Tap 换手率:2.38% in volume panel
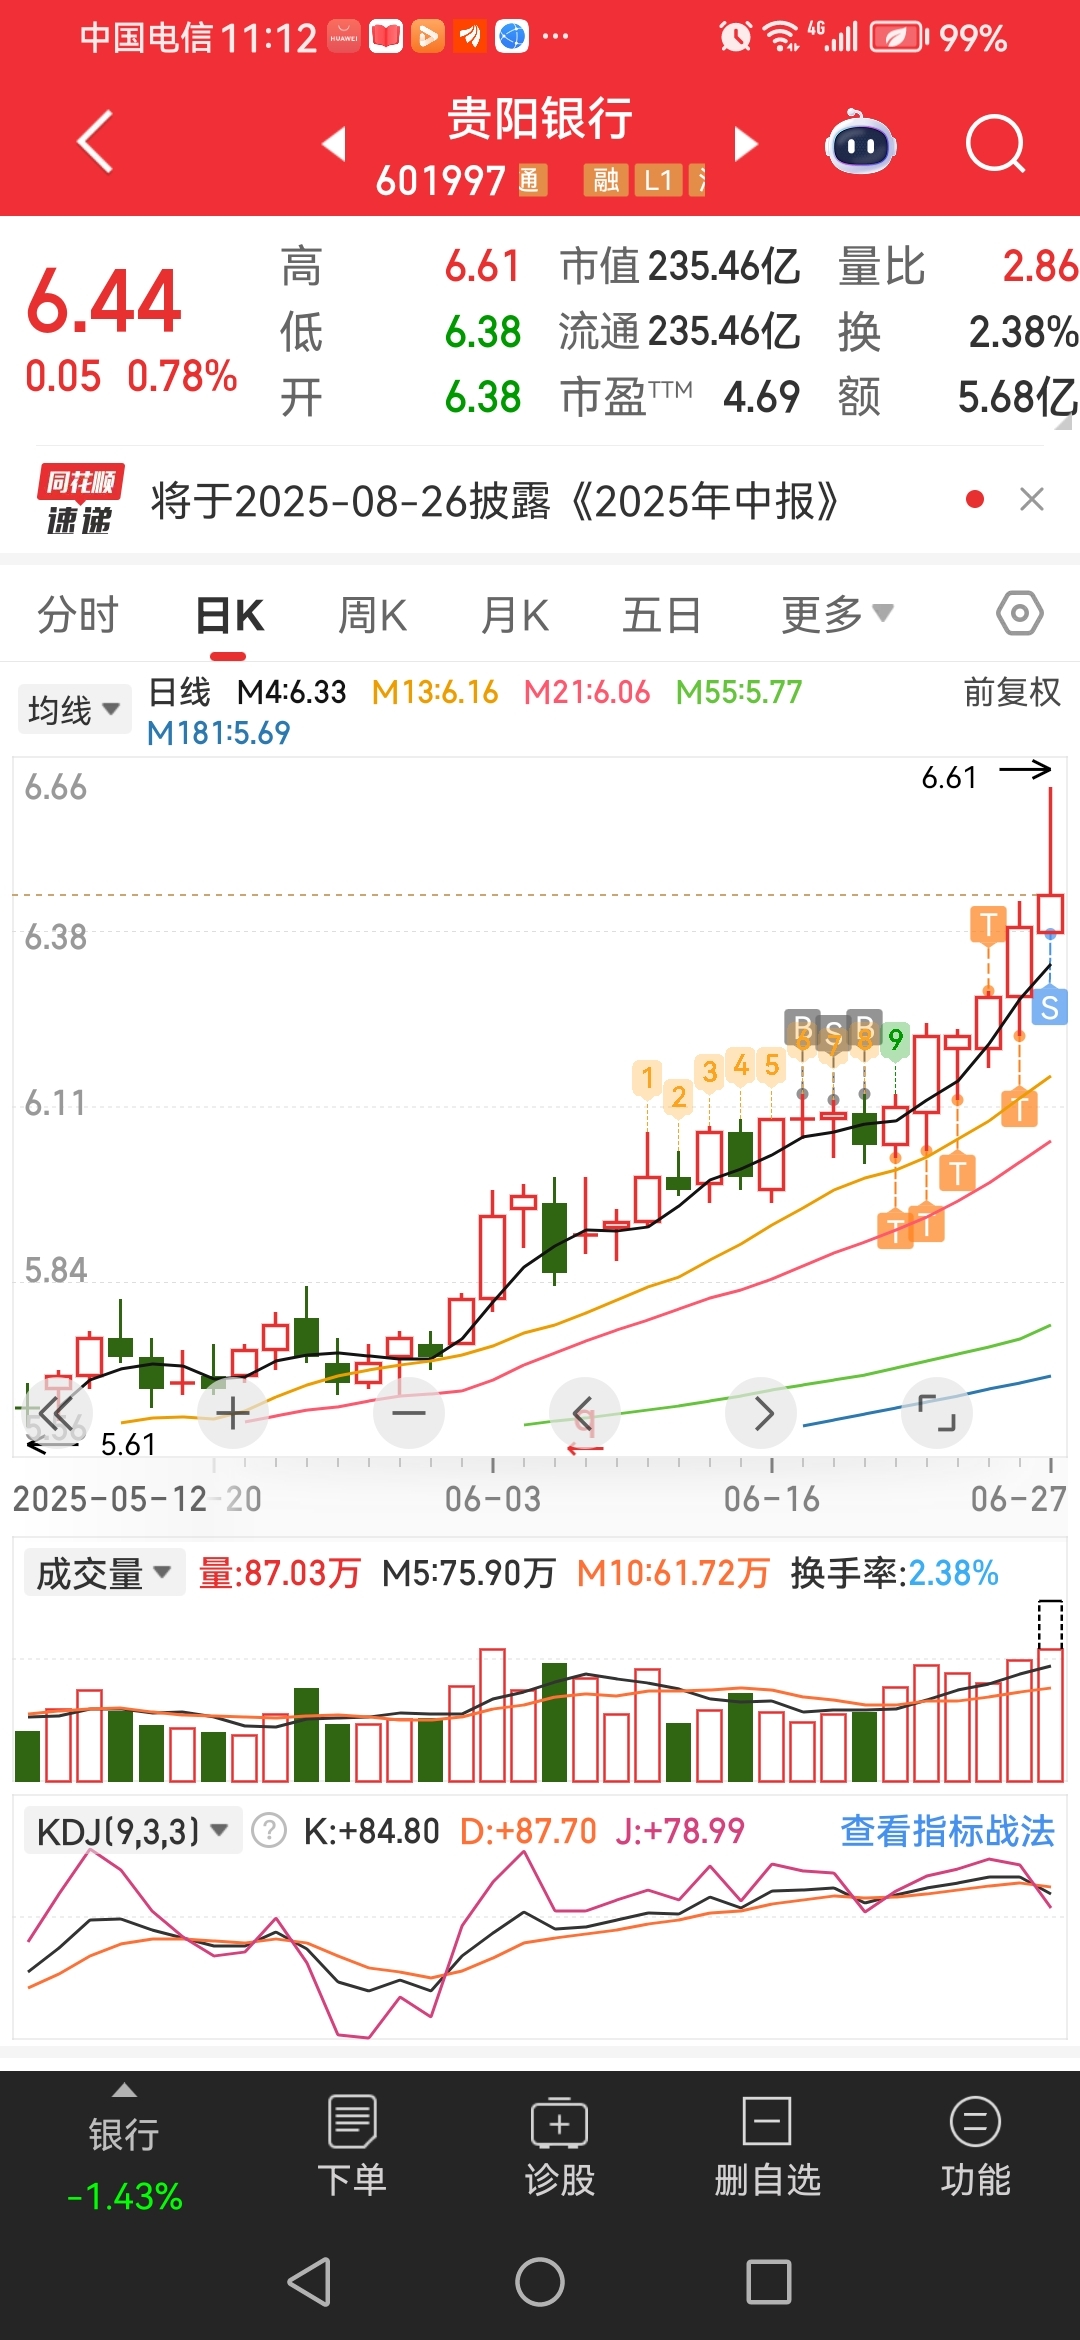This screenshot has height=2340, width=1080. [894, 1573]
